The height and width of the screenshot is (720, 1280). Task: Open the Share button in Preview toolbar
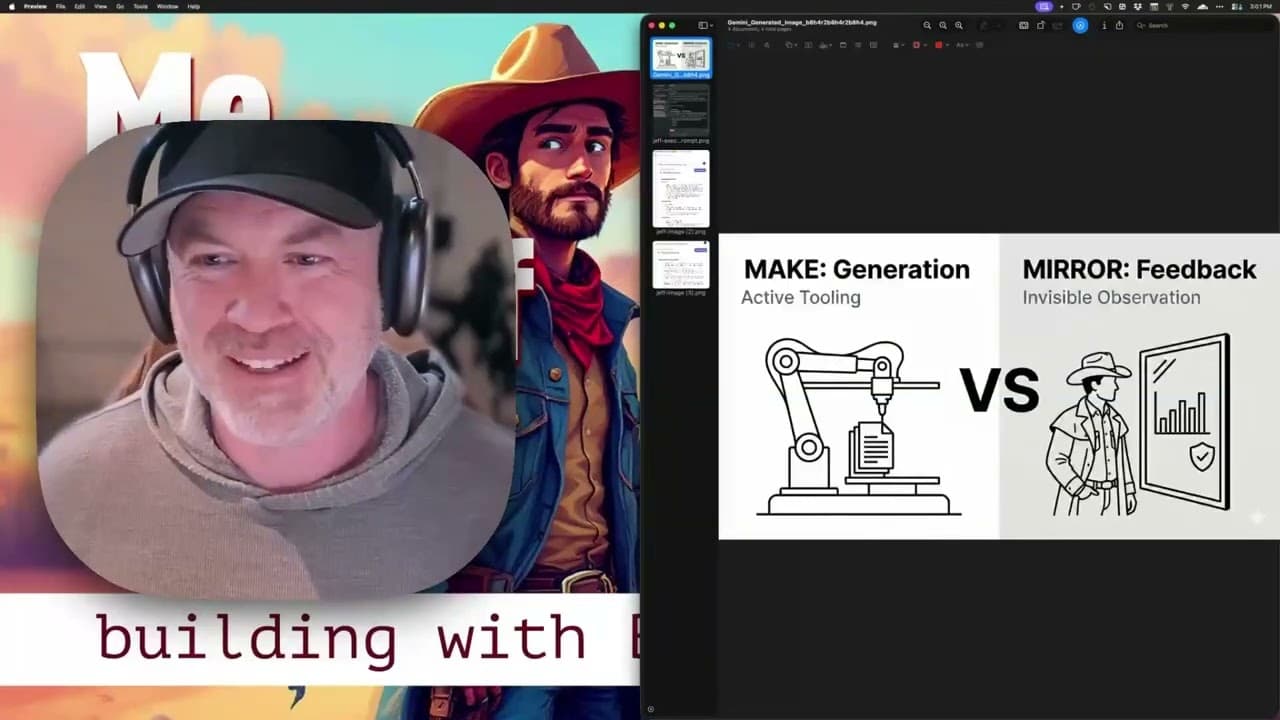[1119, 25]
